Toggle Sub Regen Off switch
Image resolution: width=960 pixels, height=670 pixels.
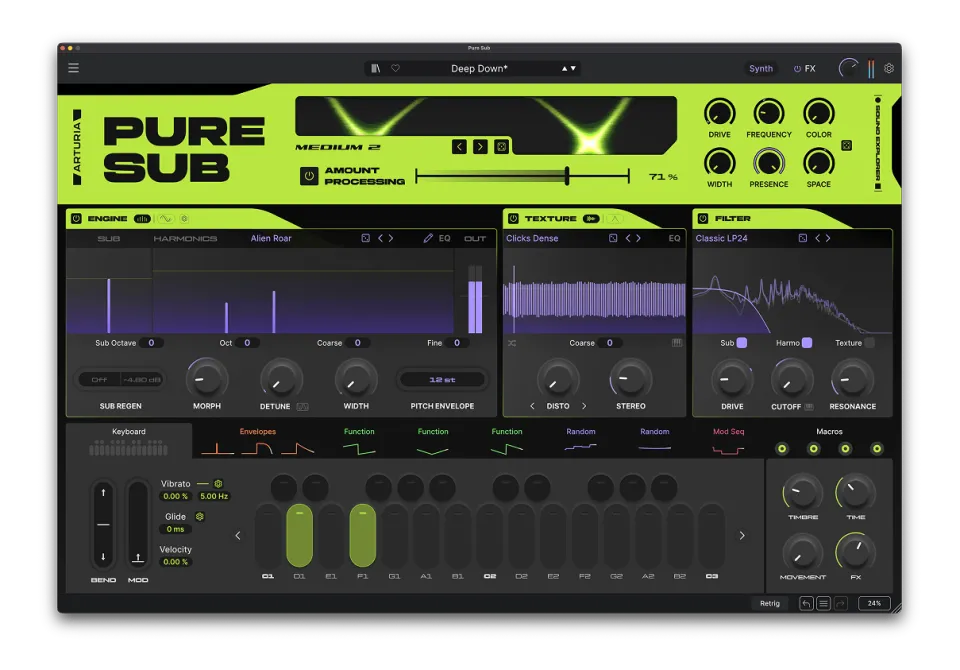(x=99, y=380)
